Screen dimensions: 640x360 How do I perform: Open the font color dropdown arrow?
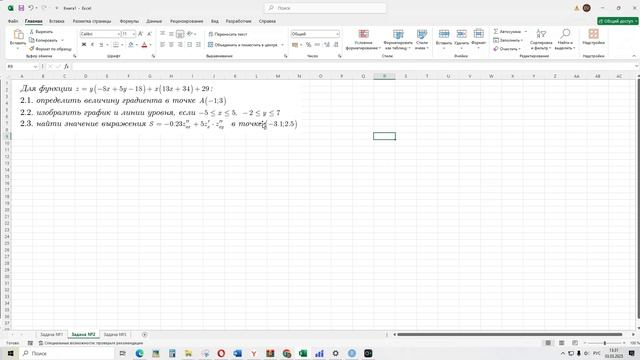pyautogui.click(x=151, y=45)
